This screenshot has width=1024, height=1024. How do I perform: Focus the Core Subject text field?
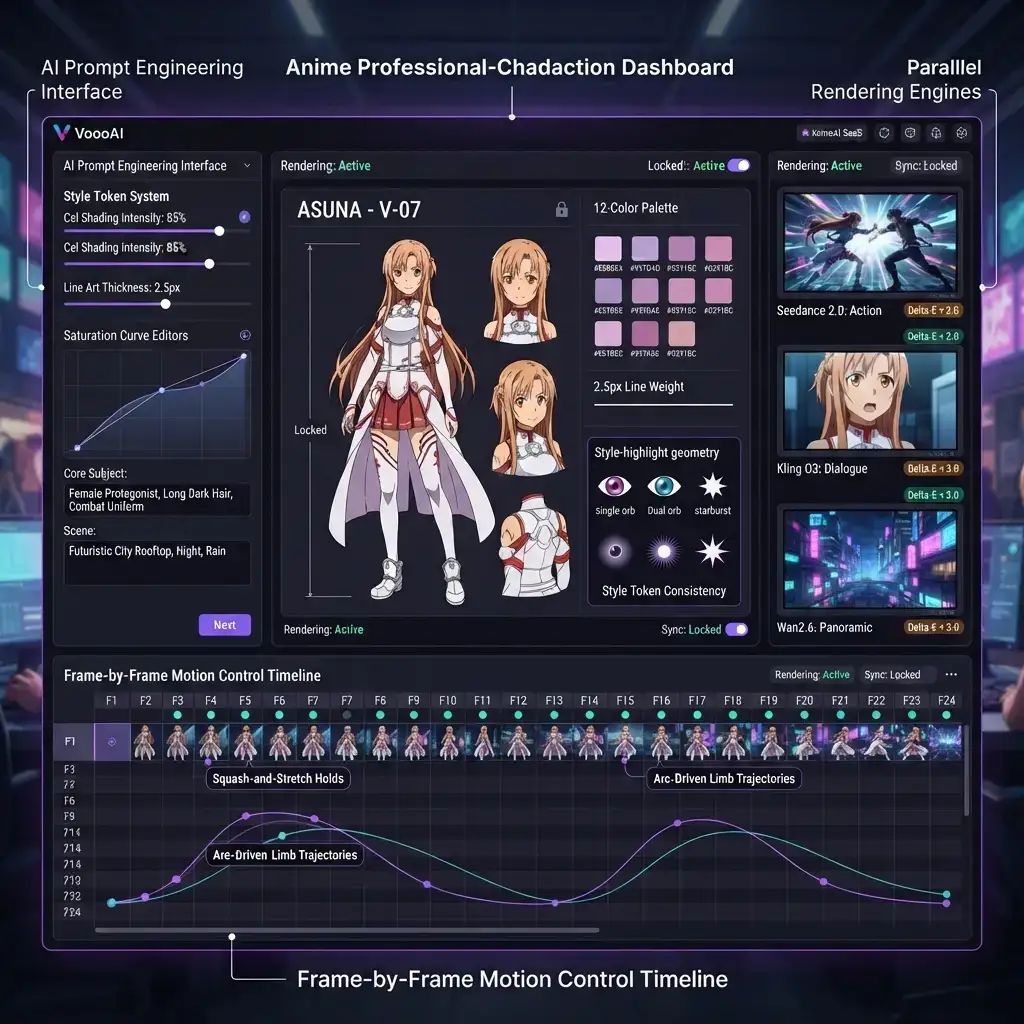tap(157, 500)
